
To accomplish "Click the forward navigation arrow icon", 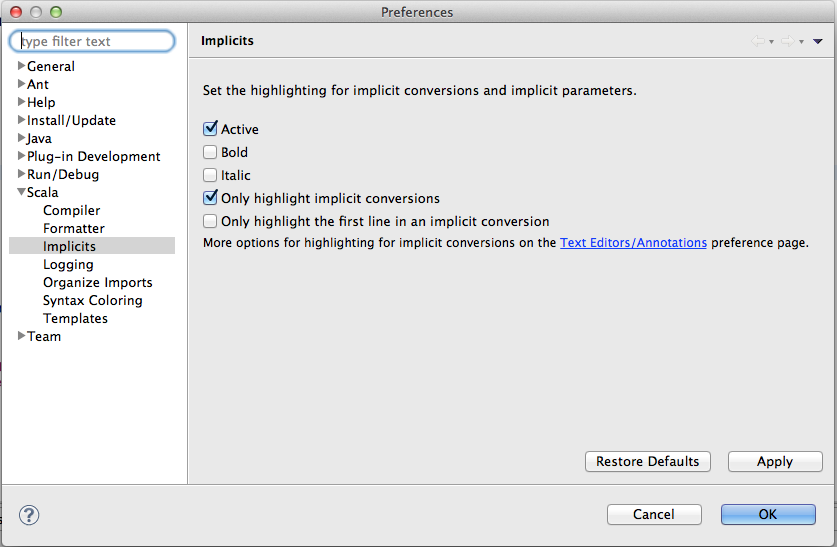I will pyautogui.click(x=787, y=41).
